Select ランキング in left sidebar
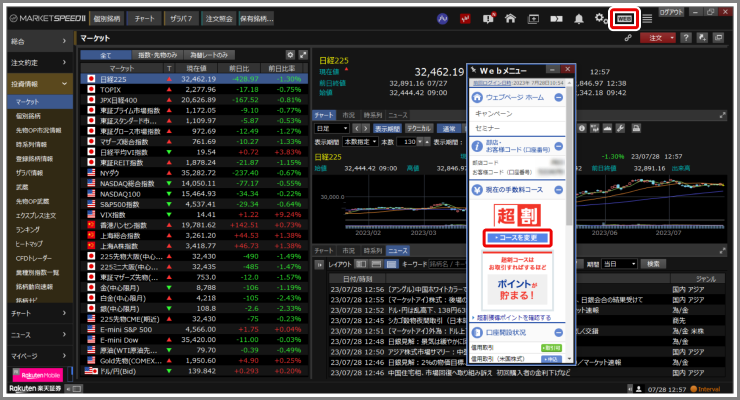 coord(28,230)
